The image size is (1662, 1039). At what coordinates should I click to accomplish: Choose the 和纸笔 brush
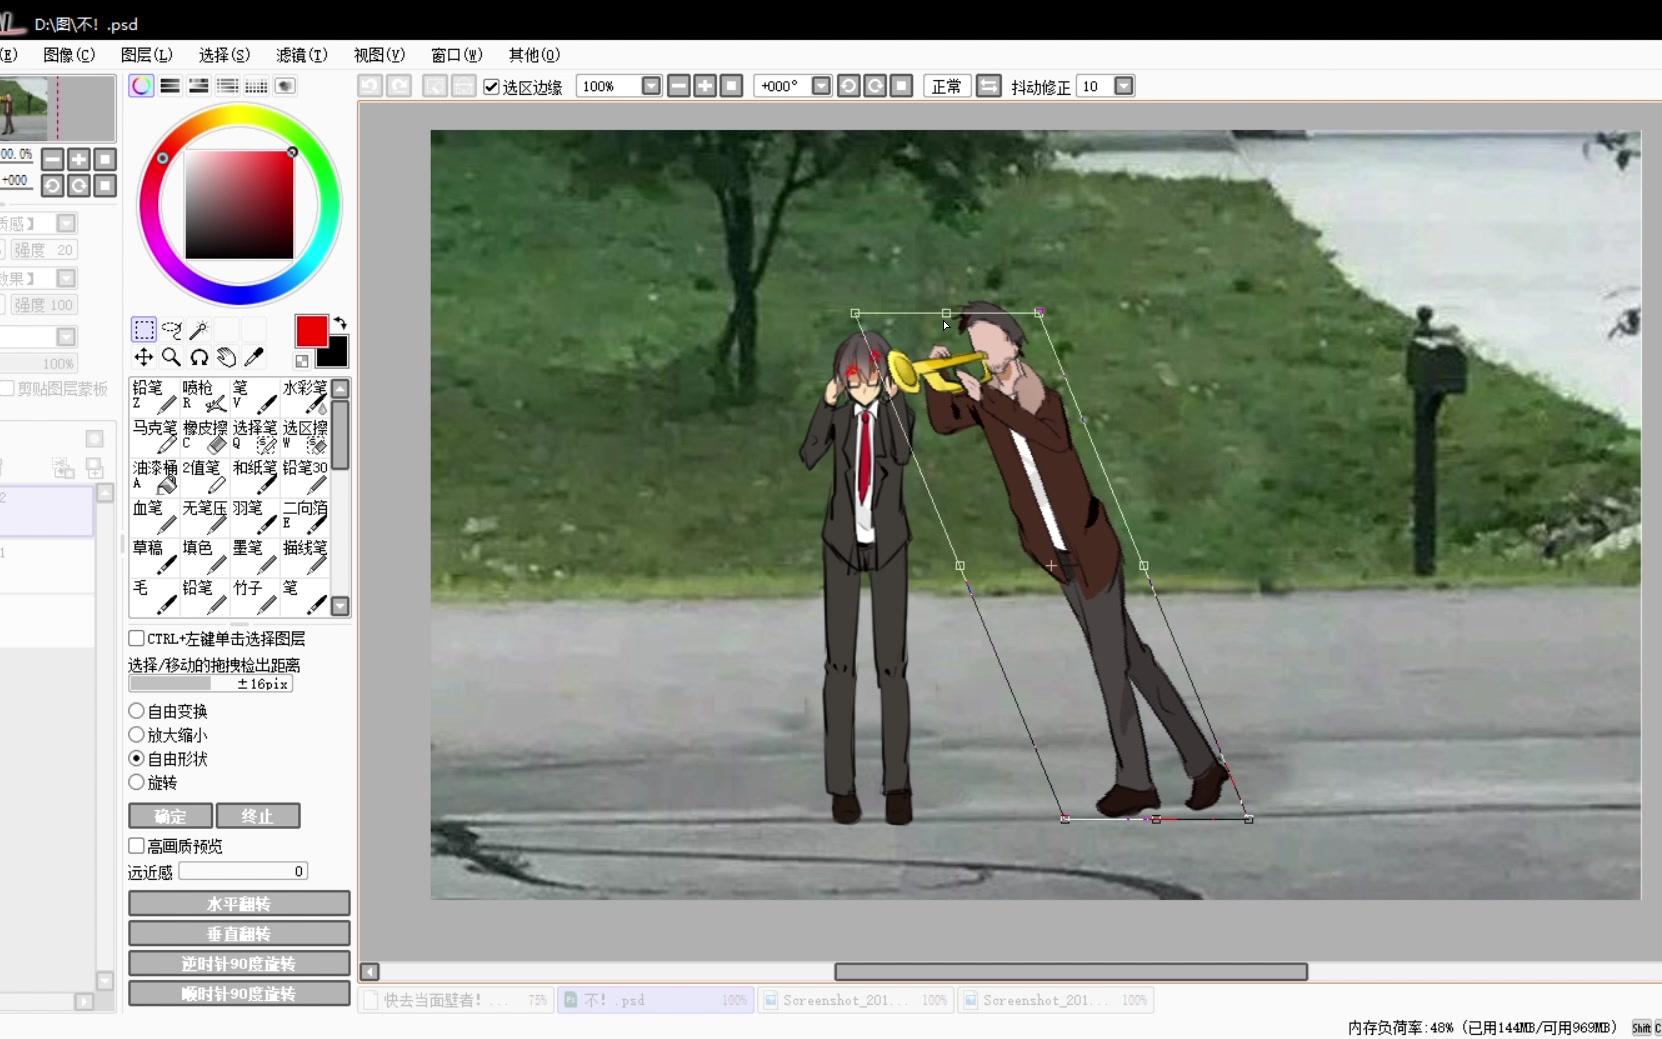(x=254, y=476)
